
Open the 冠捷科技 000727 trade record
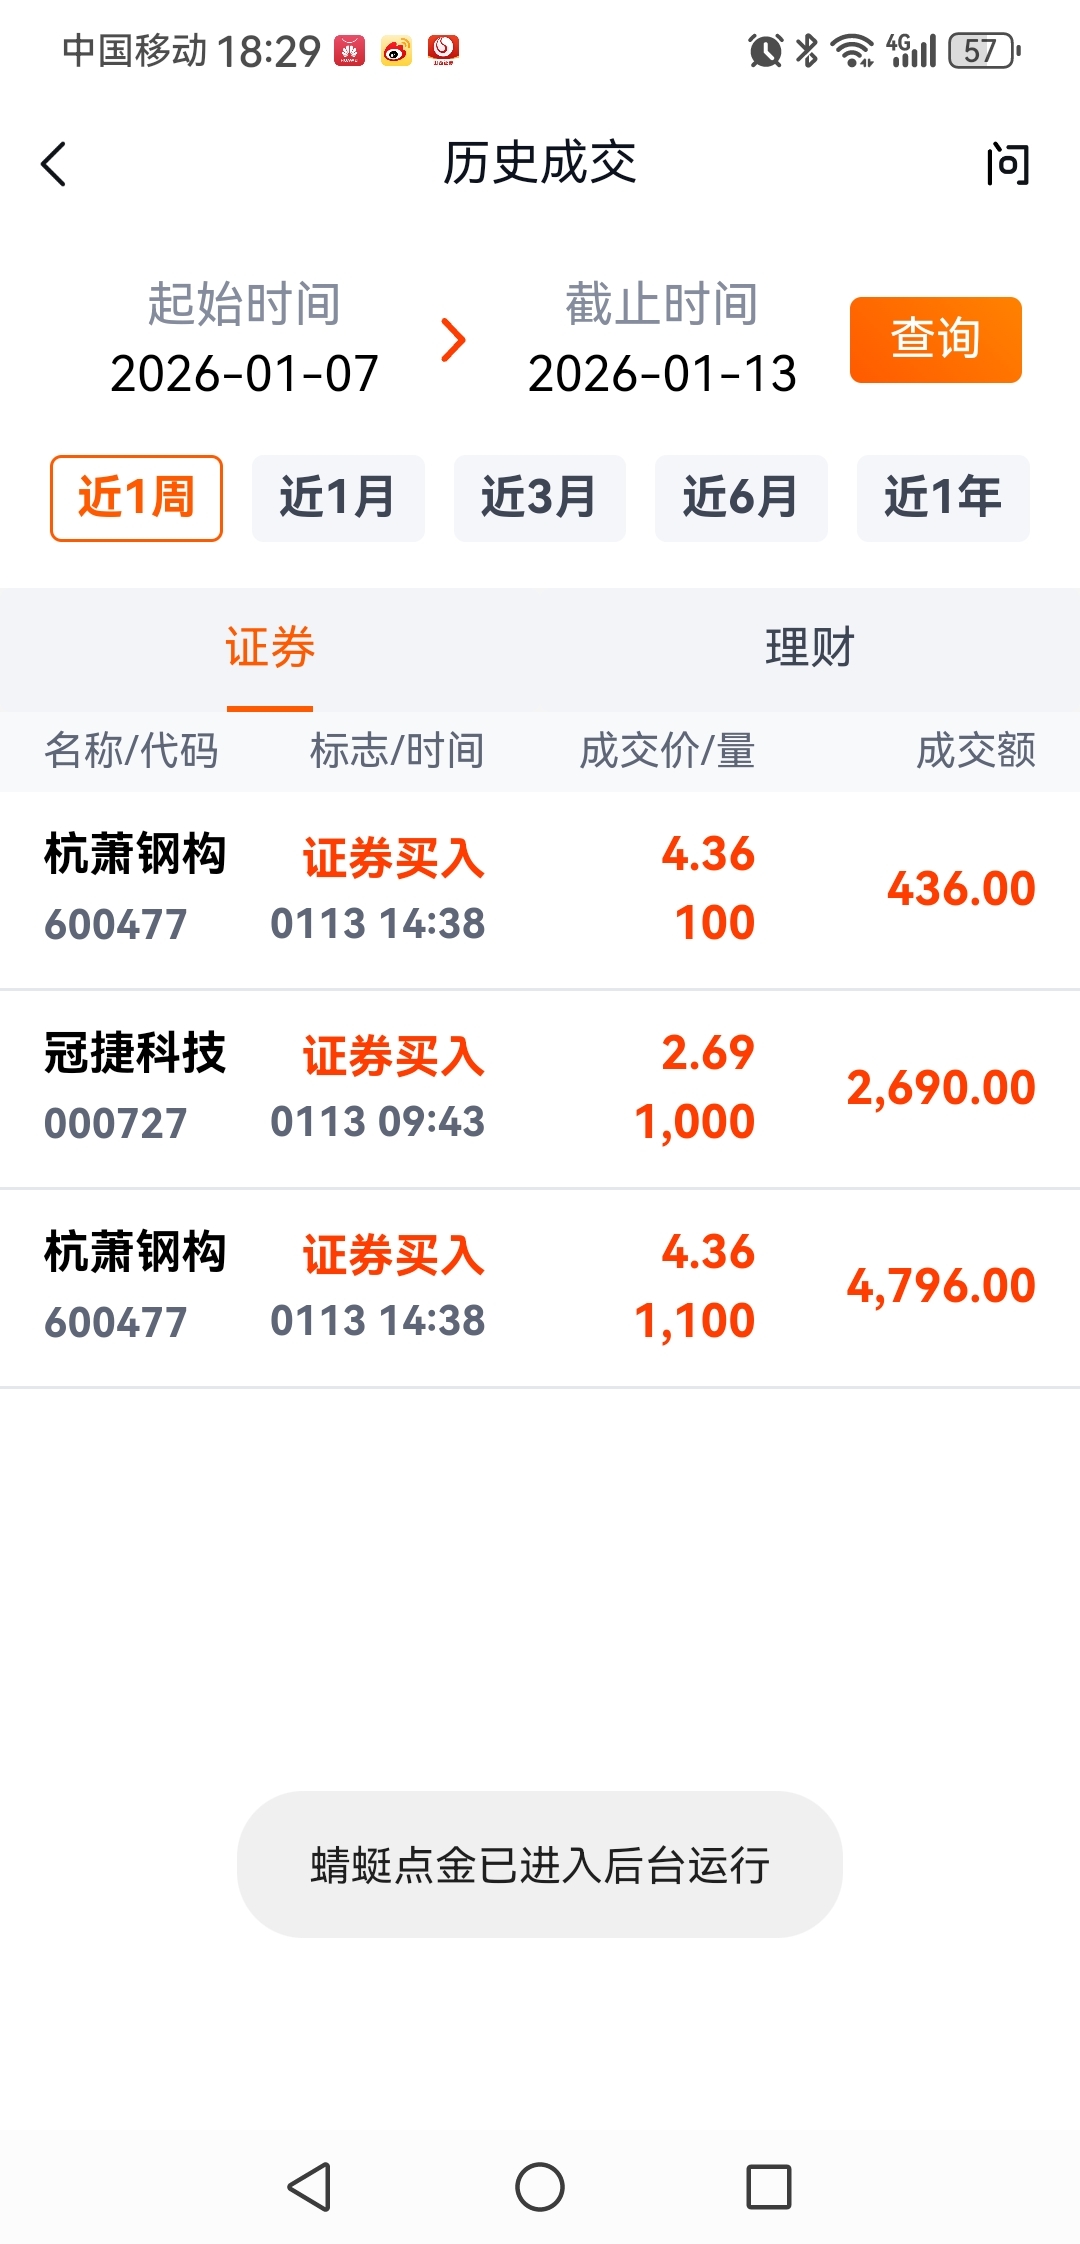540,1089
